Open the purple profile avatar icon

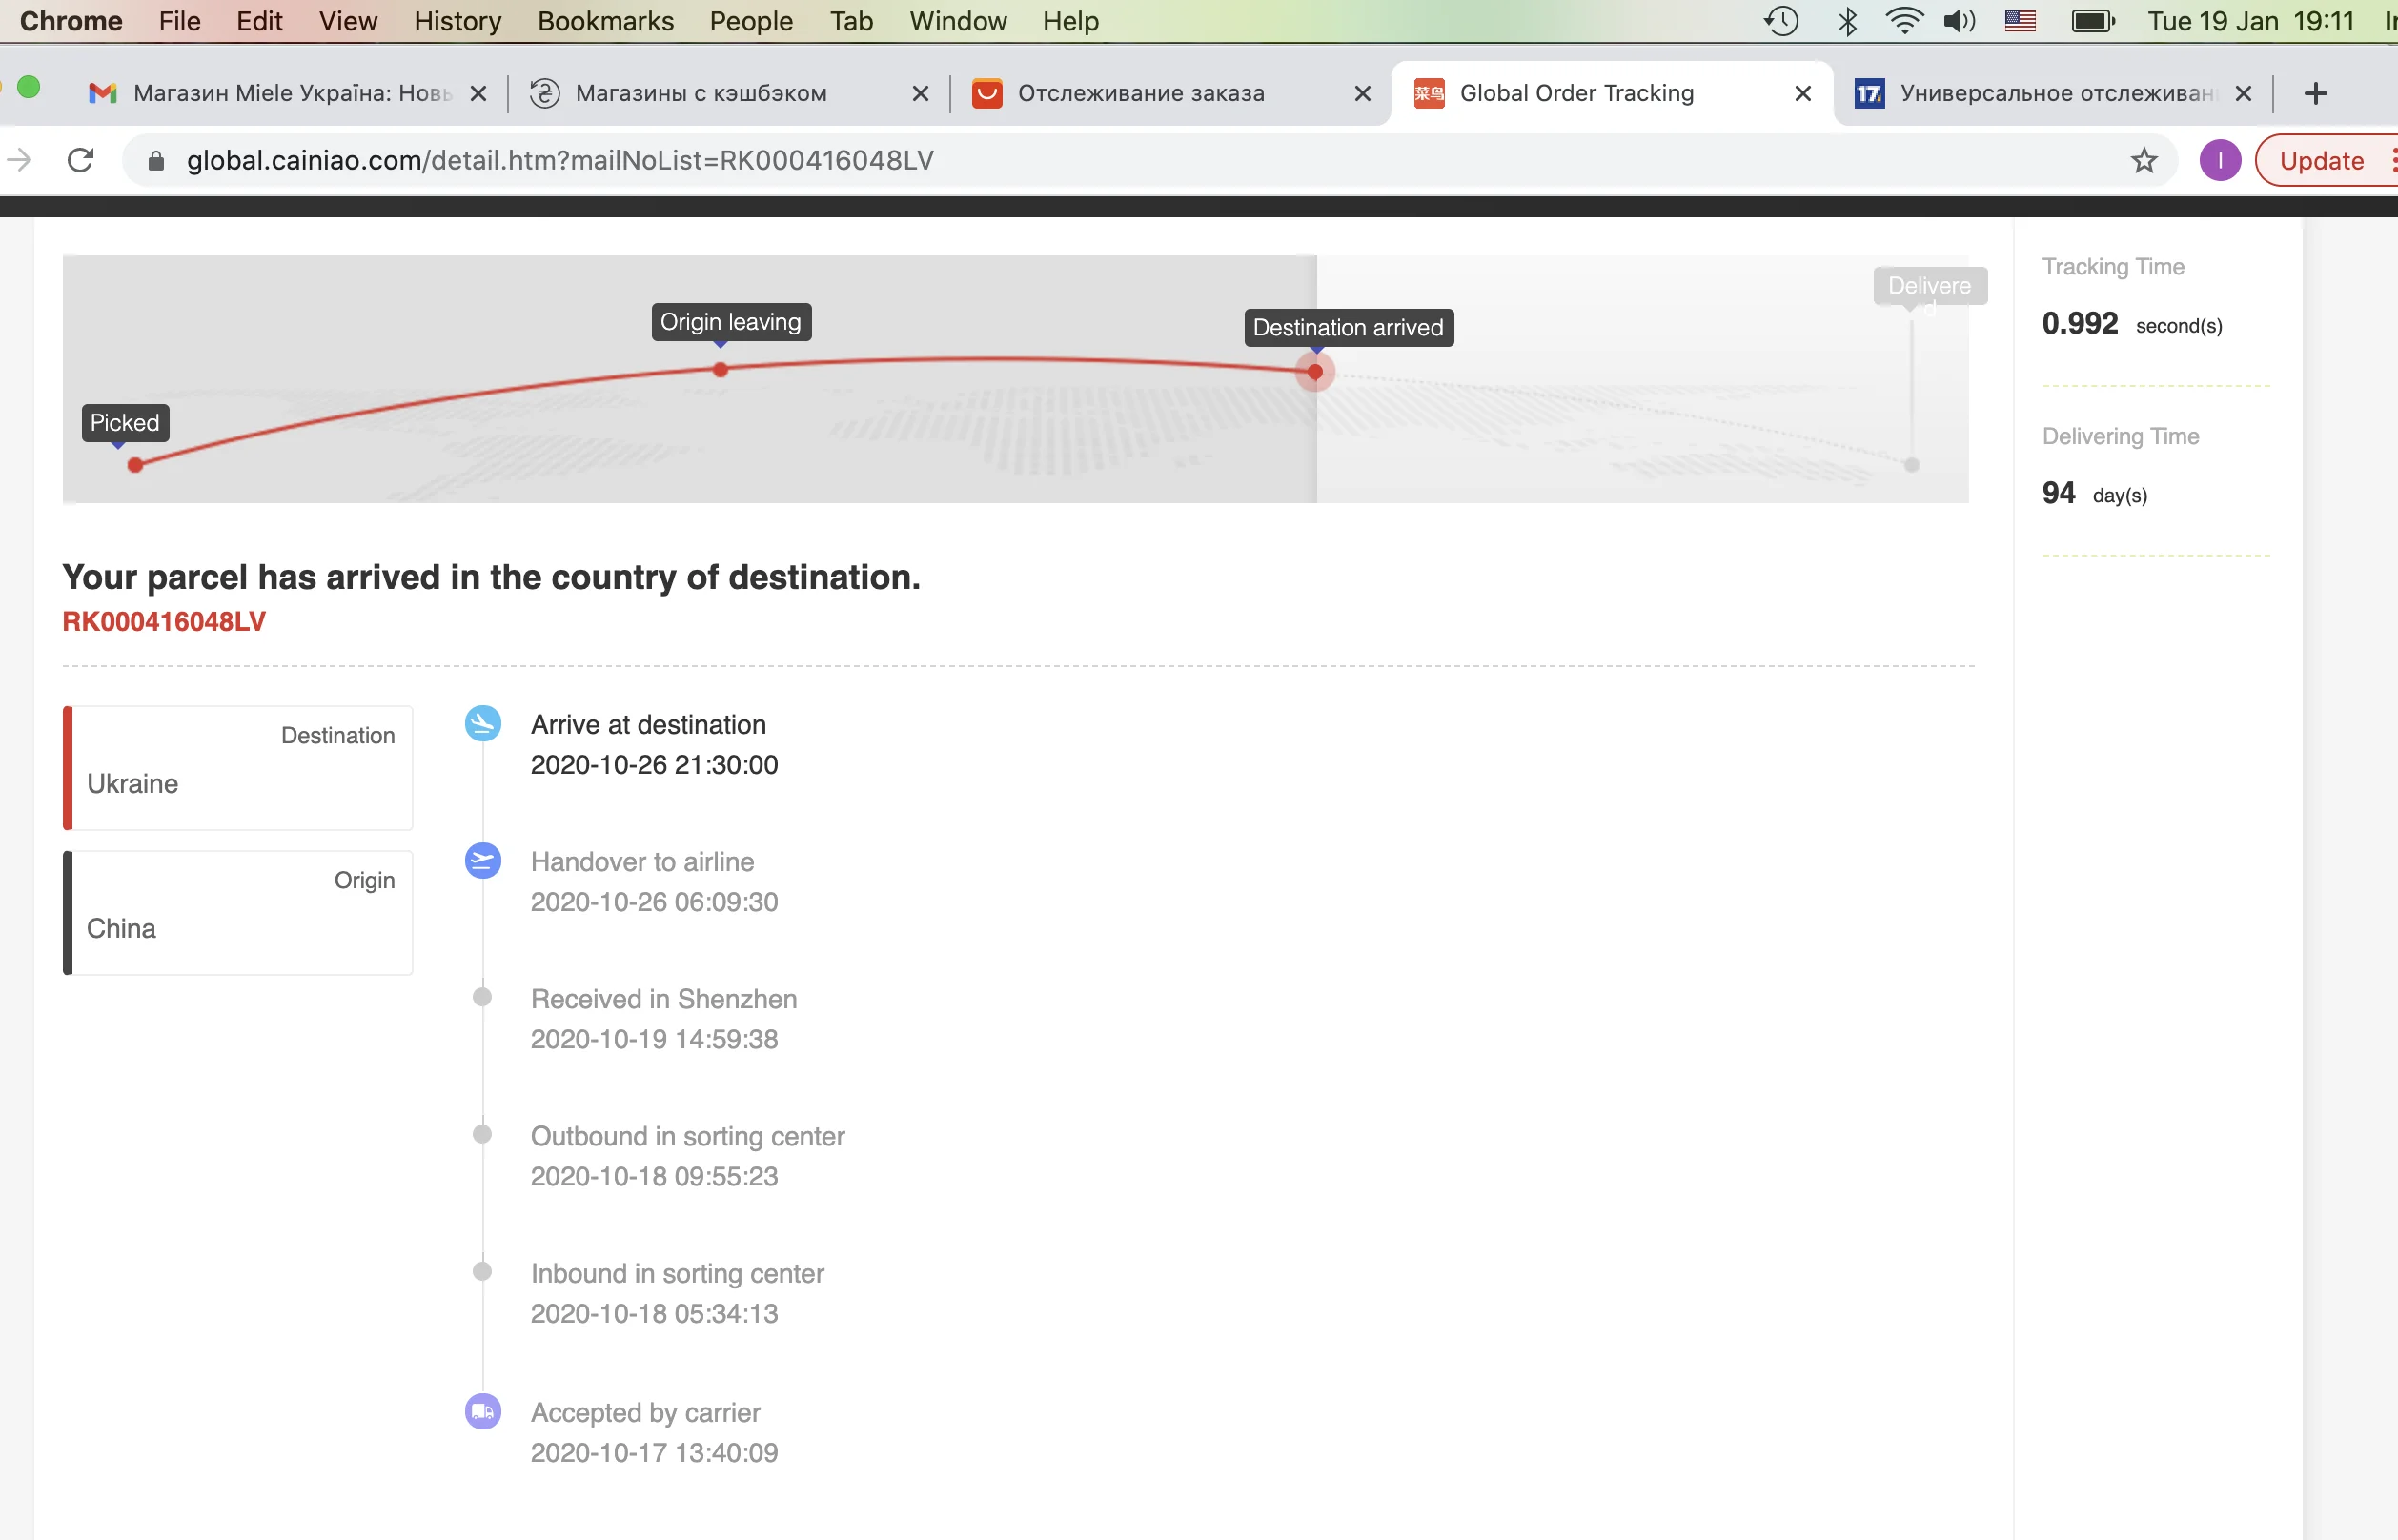click(x=2219, y=160)
